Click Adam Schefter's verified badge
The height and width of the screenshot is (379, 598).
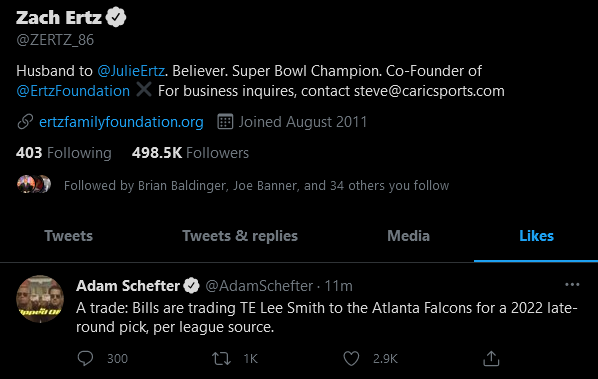click(x=191, y=286)
